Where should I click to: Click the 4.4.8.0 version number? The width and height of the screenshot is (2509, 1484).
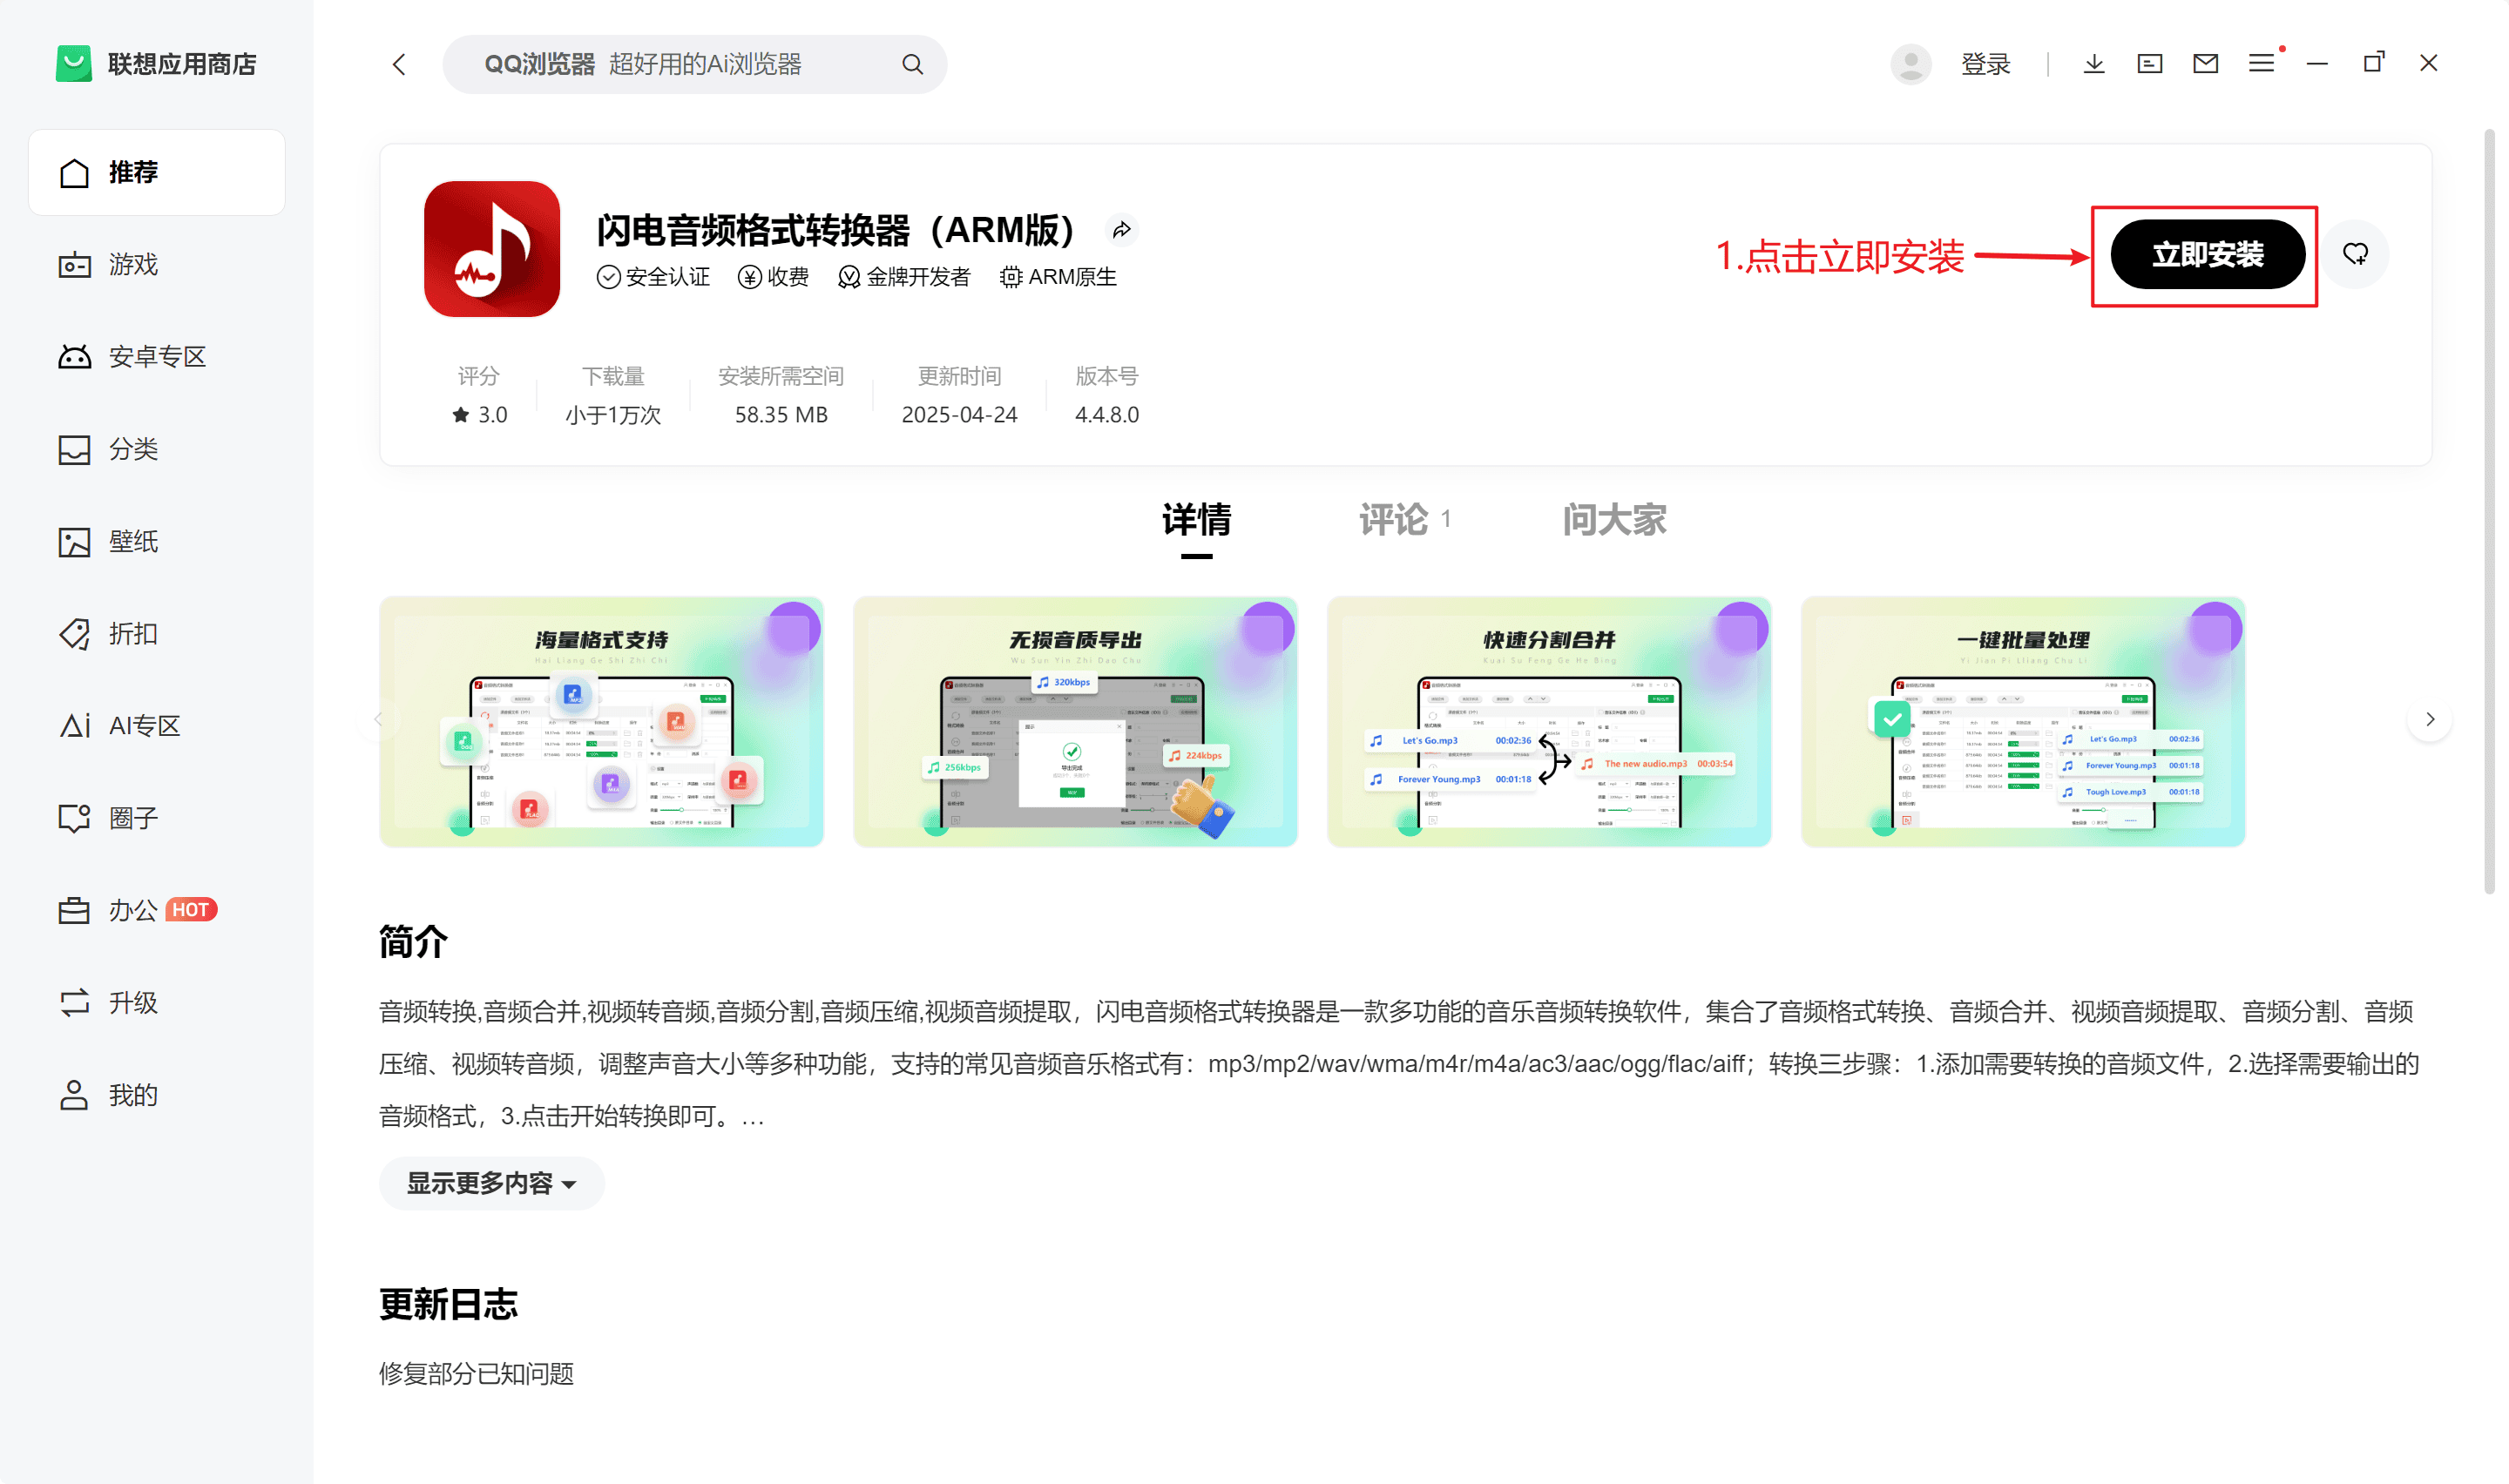click(x=1106, y=415)
